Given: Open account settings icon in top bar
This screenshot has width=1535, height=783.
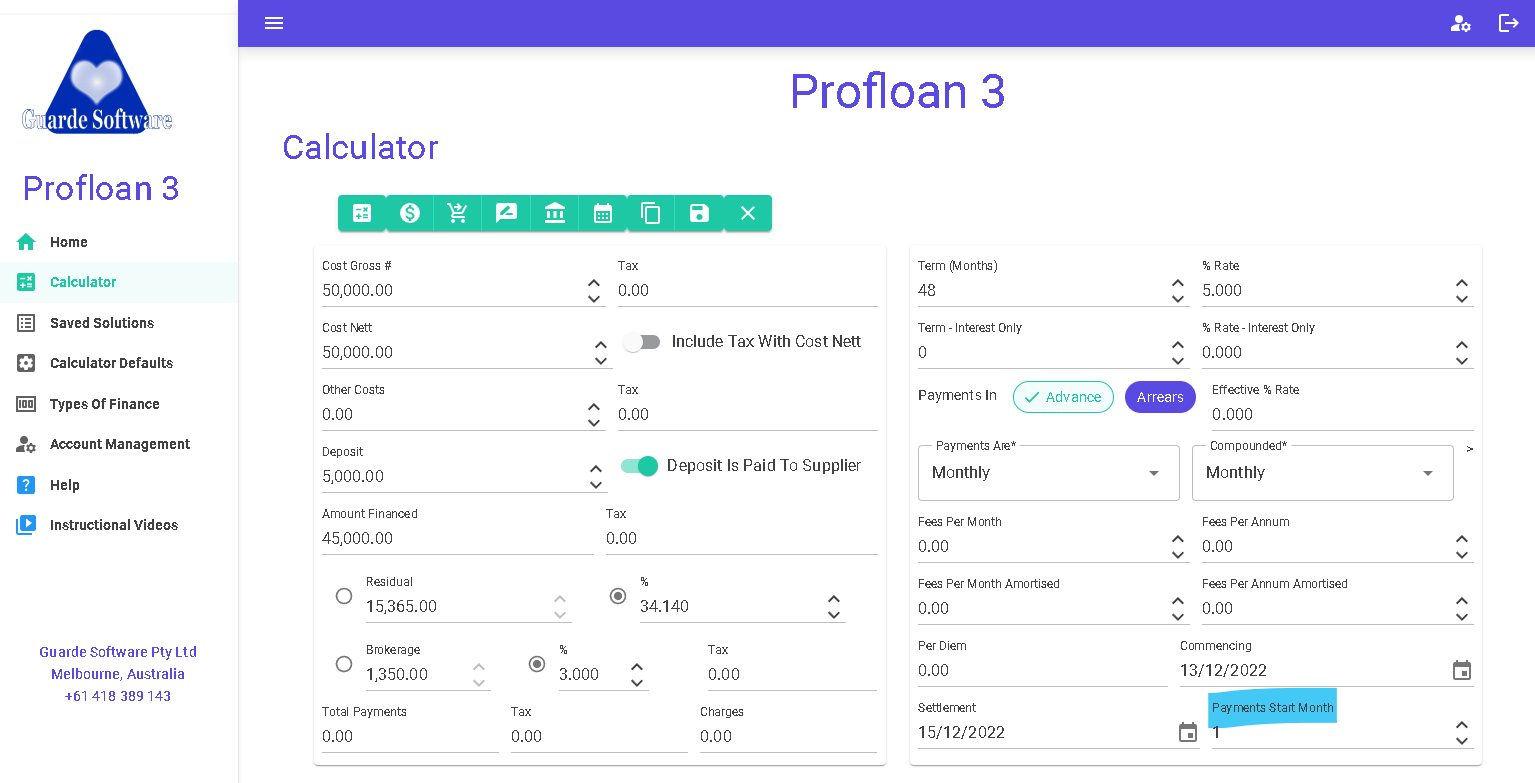Looking at the screenshot, I should tap(1461, 23).
